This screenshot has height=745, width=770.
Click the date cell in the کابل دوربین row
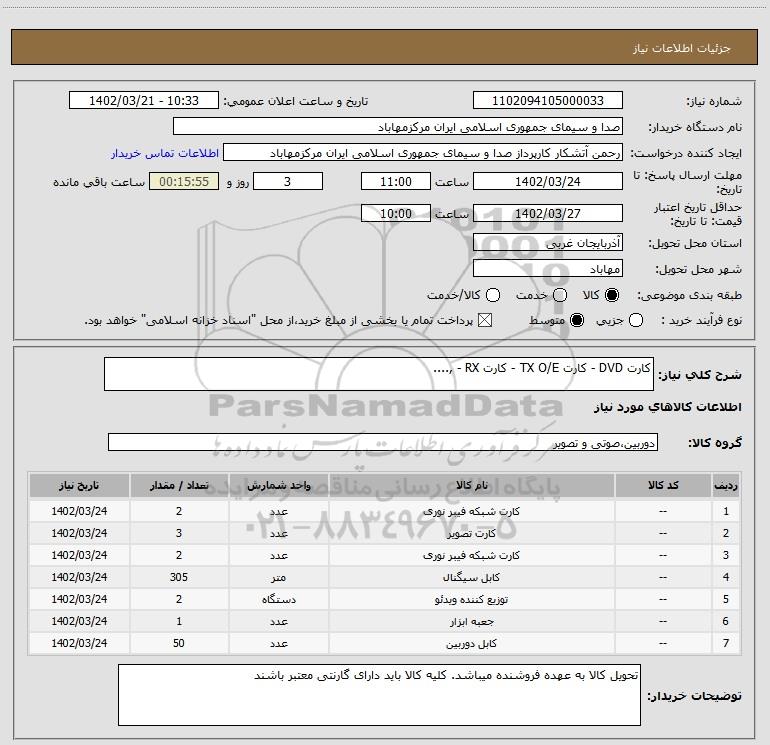click(79, 643)
